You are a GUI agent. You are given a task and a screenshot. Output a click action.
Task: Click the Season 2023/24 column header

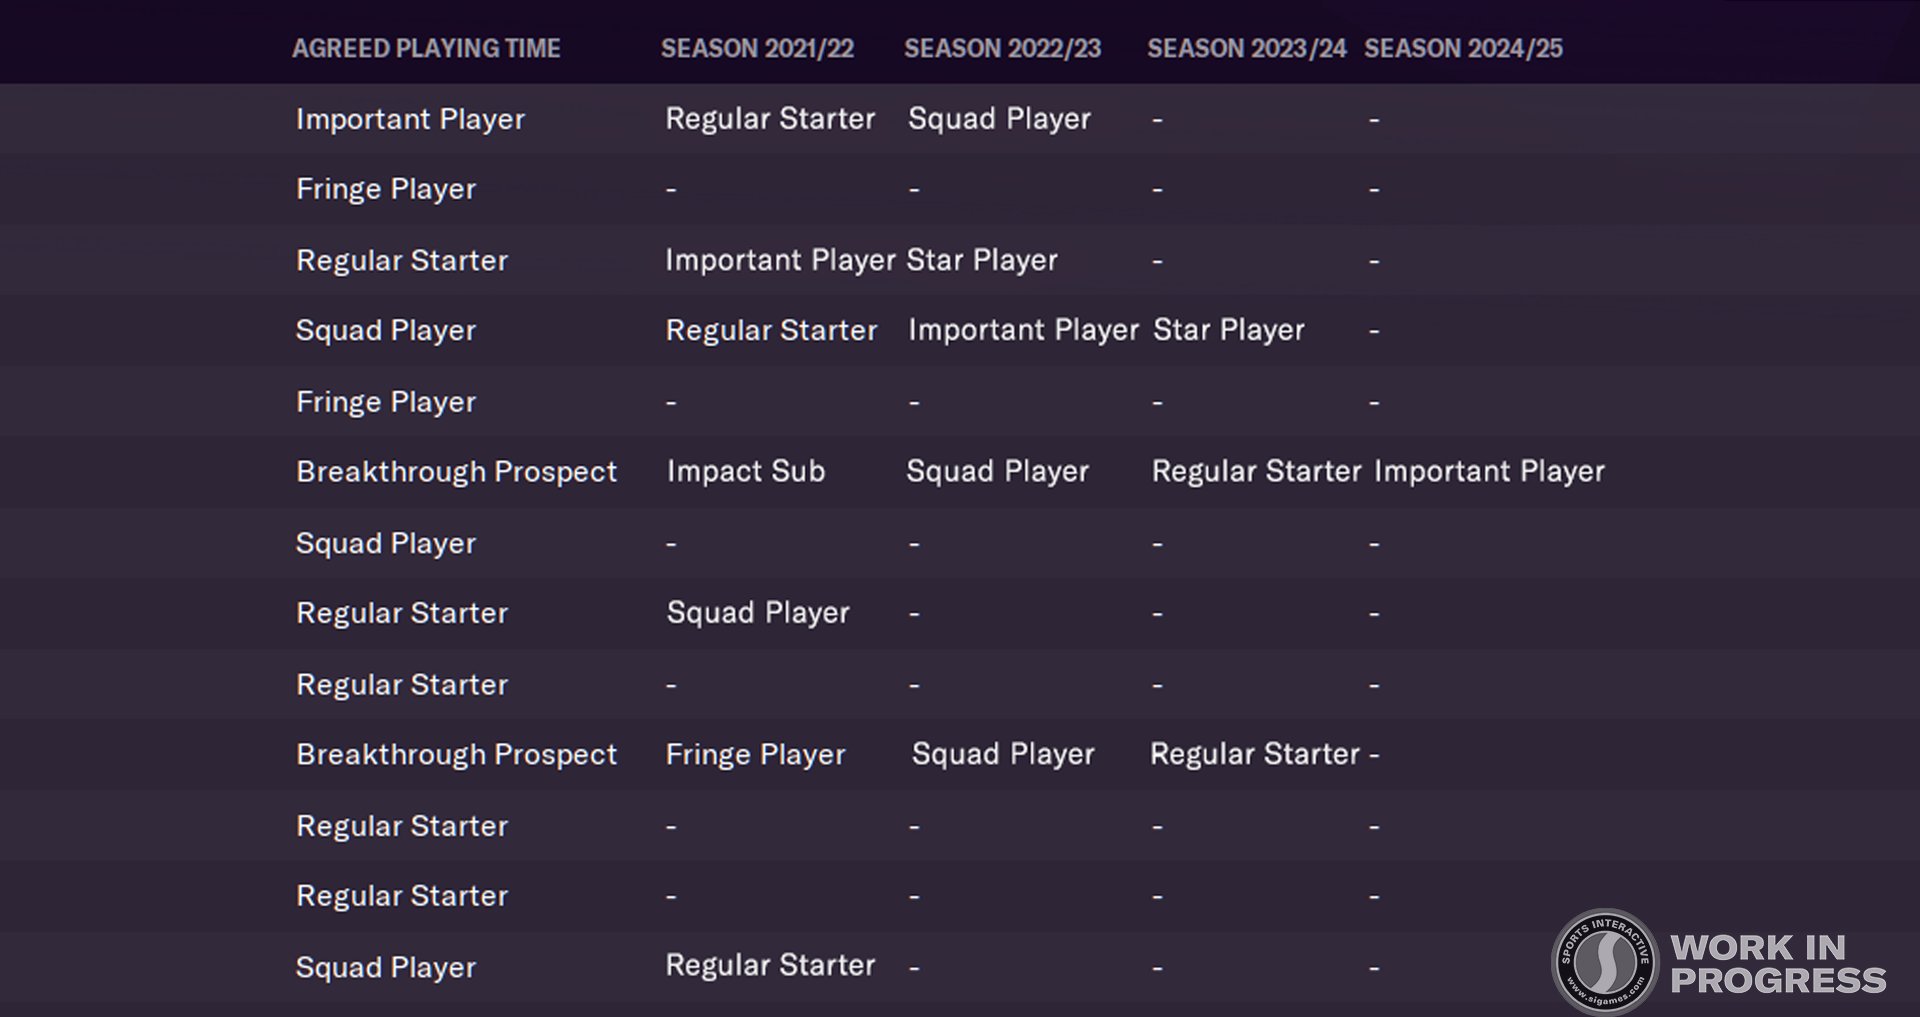1246,48
